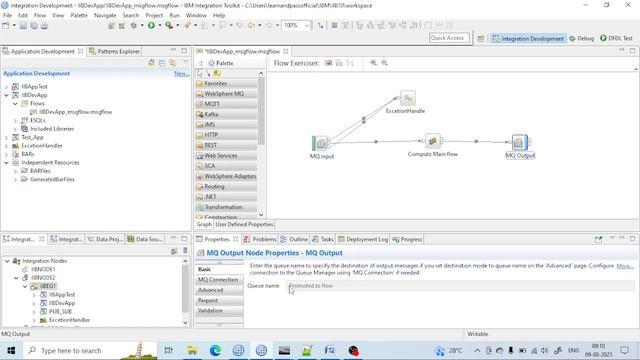Click the Print toolbar icon

tap(44, 26)
